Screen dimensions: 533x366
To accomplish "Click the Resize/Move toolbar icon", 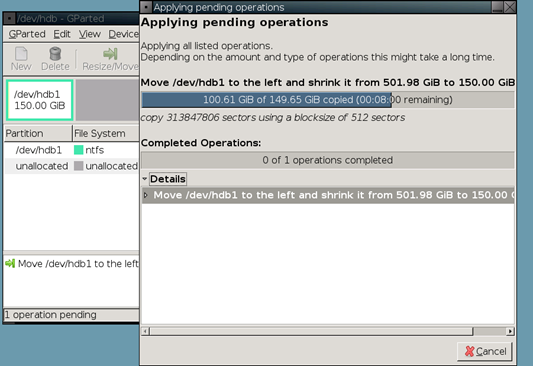I will 110,54.
